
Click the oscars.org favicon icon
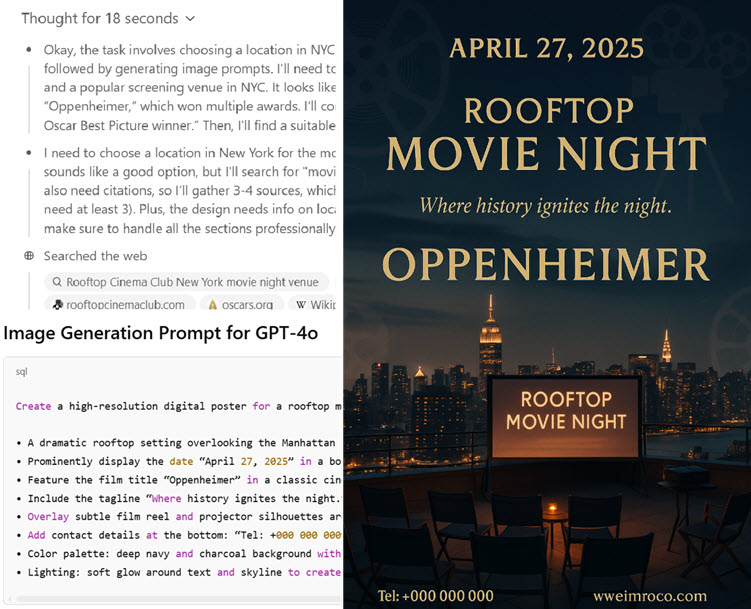(213, 305)
